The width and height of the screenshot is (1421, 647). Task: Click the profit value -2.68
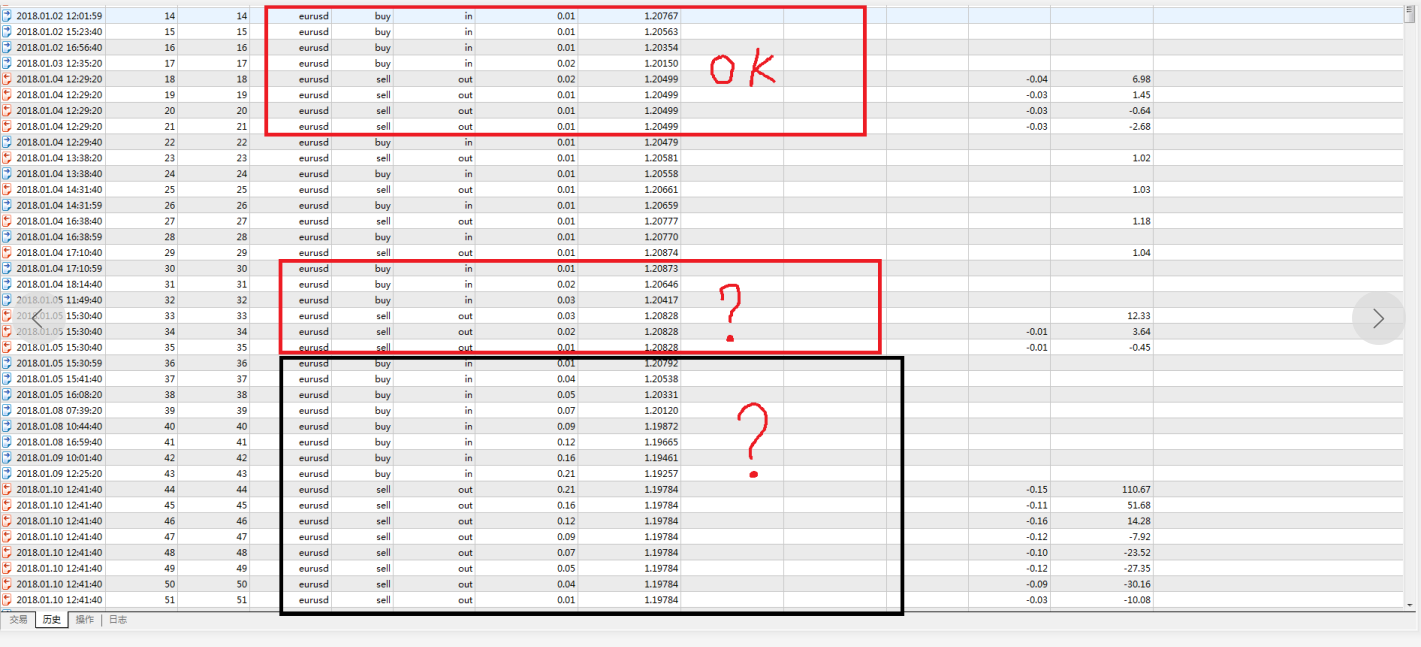click(1140, 126)
